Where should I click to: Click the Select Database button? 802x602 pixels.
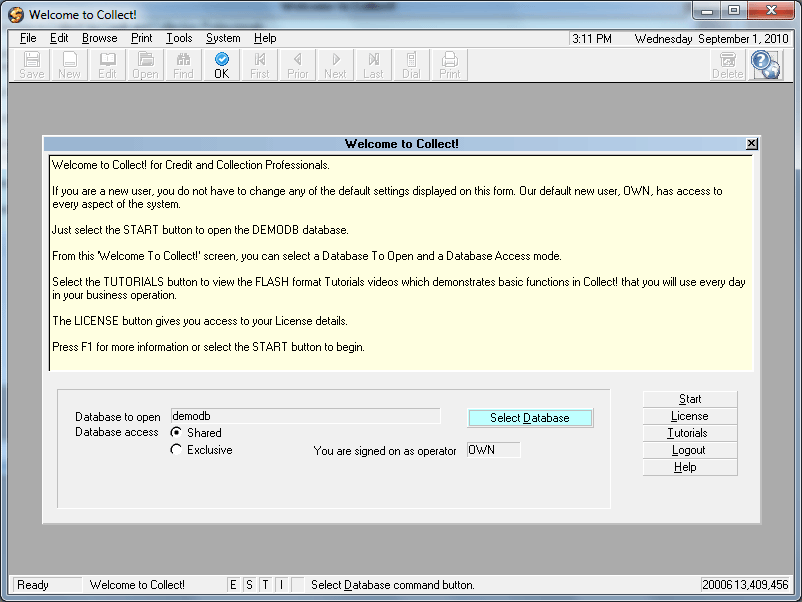[530, 418]
